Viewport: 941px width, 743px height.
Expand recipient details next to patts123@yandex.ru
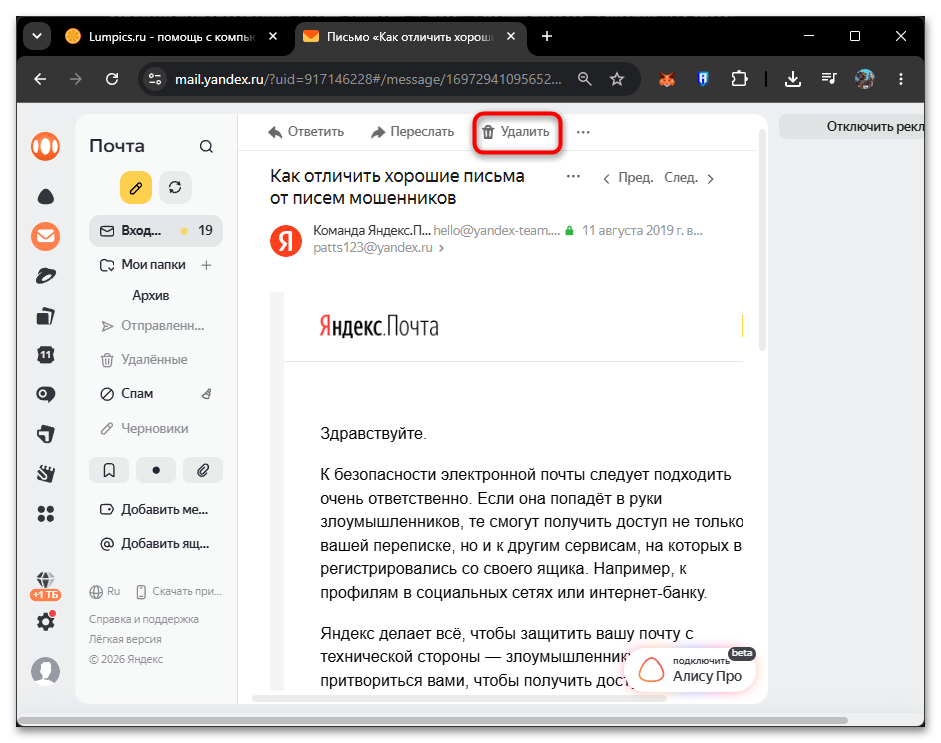tap(441, 248)
